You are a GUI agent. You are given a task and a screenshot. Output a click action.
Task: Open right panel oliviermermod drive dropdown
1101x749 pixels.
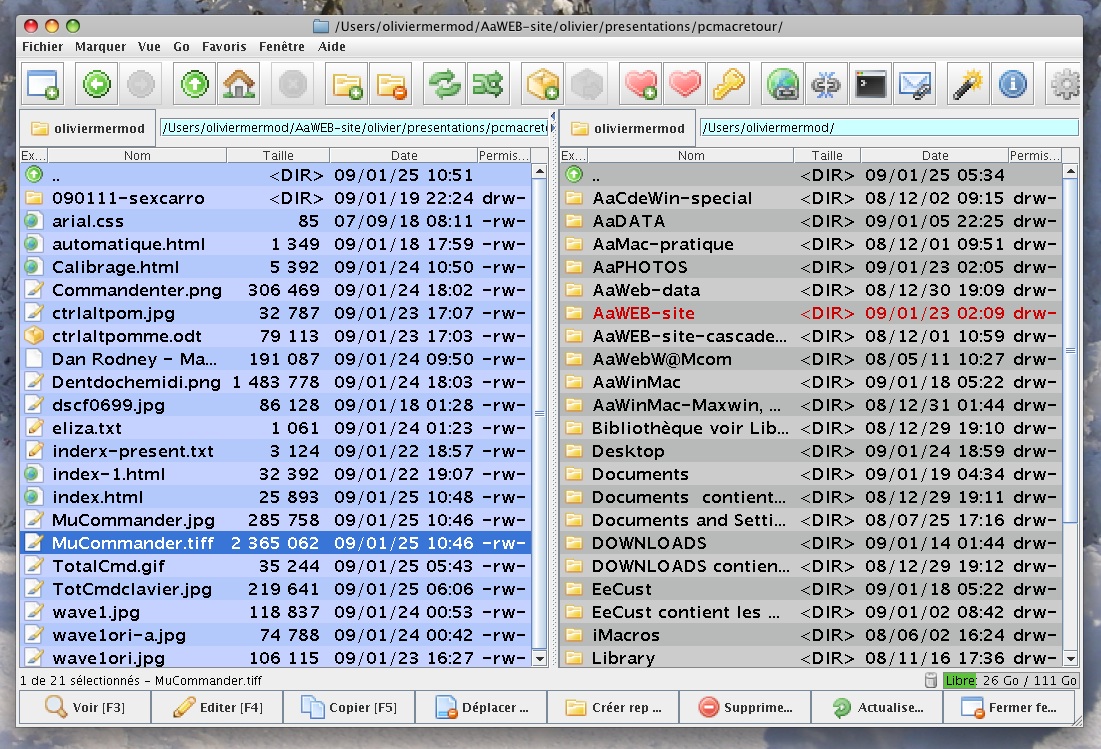pyautogui.click(x=627, y=128)
